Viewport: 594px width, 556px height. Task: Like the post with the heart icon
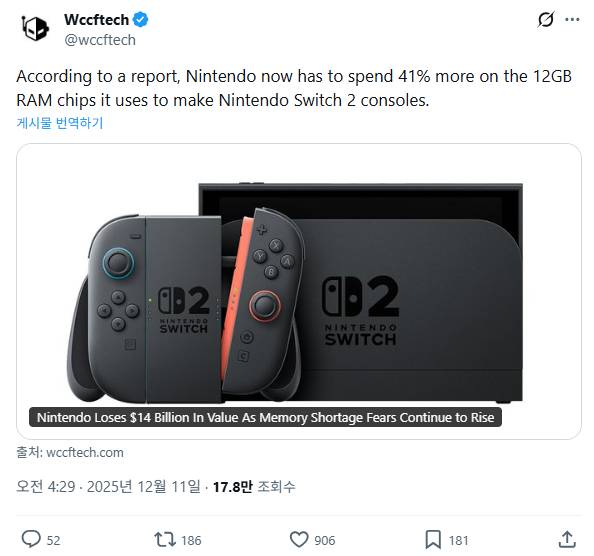pyautogui.click(x=299, y=539)
